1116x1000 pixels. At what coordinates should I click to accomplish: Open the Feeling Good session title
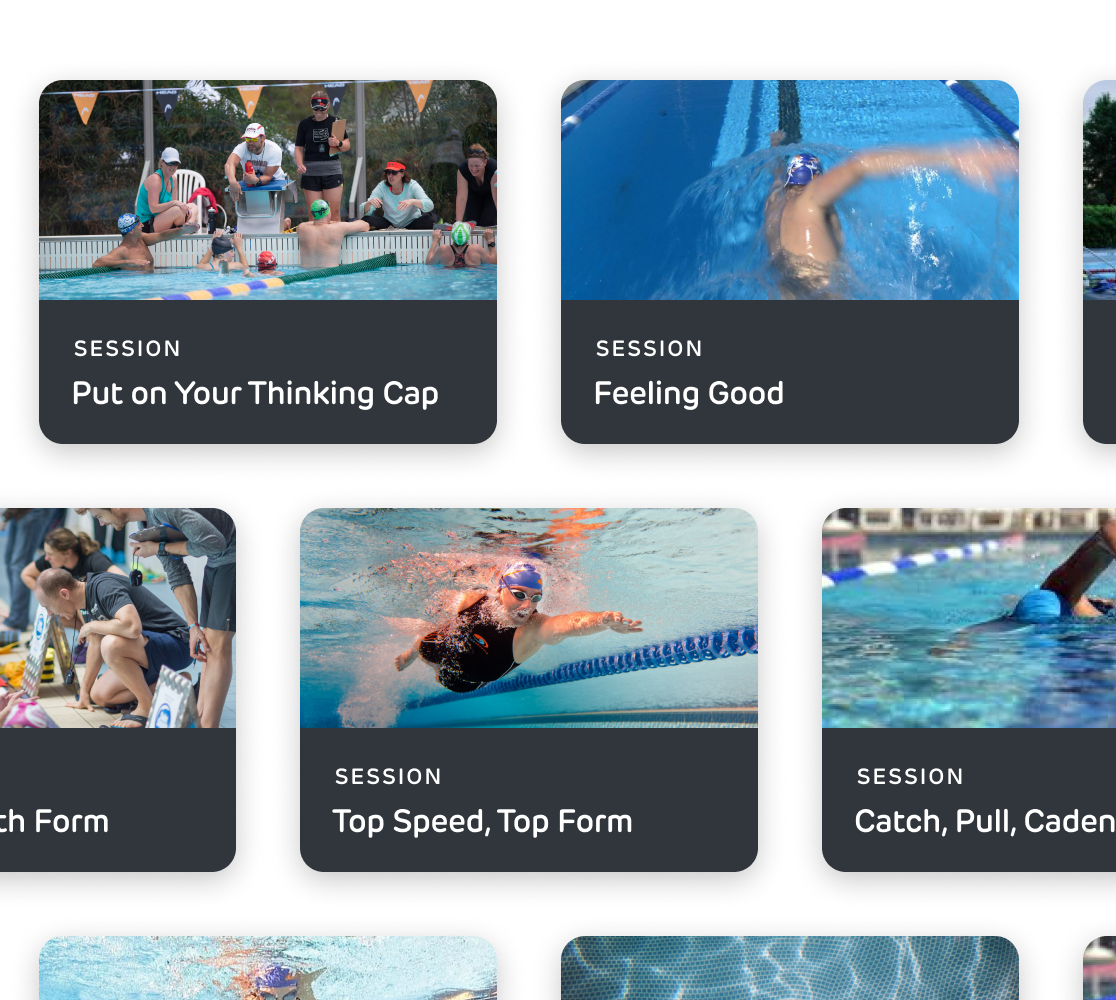[688, 394]
